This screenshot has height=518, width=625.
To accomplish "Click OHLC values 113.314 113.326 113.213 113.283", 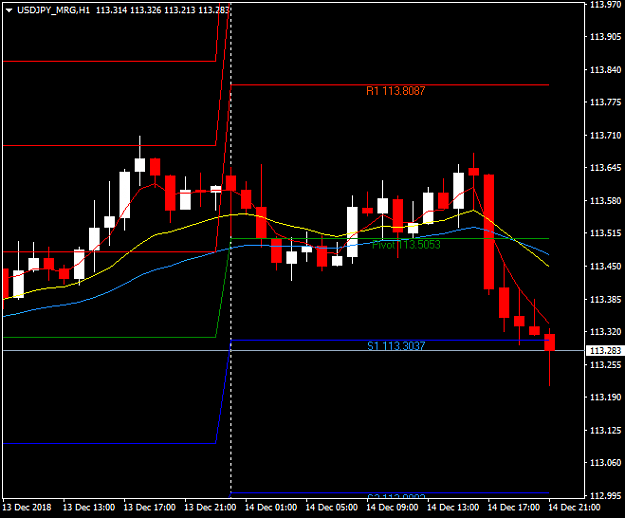I will [163, 10].
